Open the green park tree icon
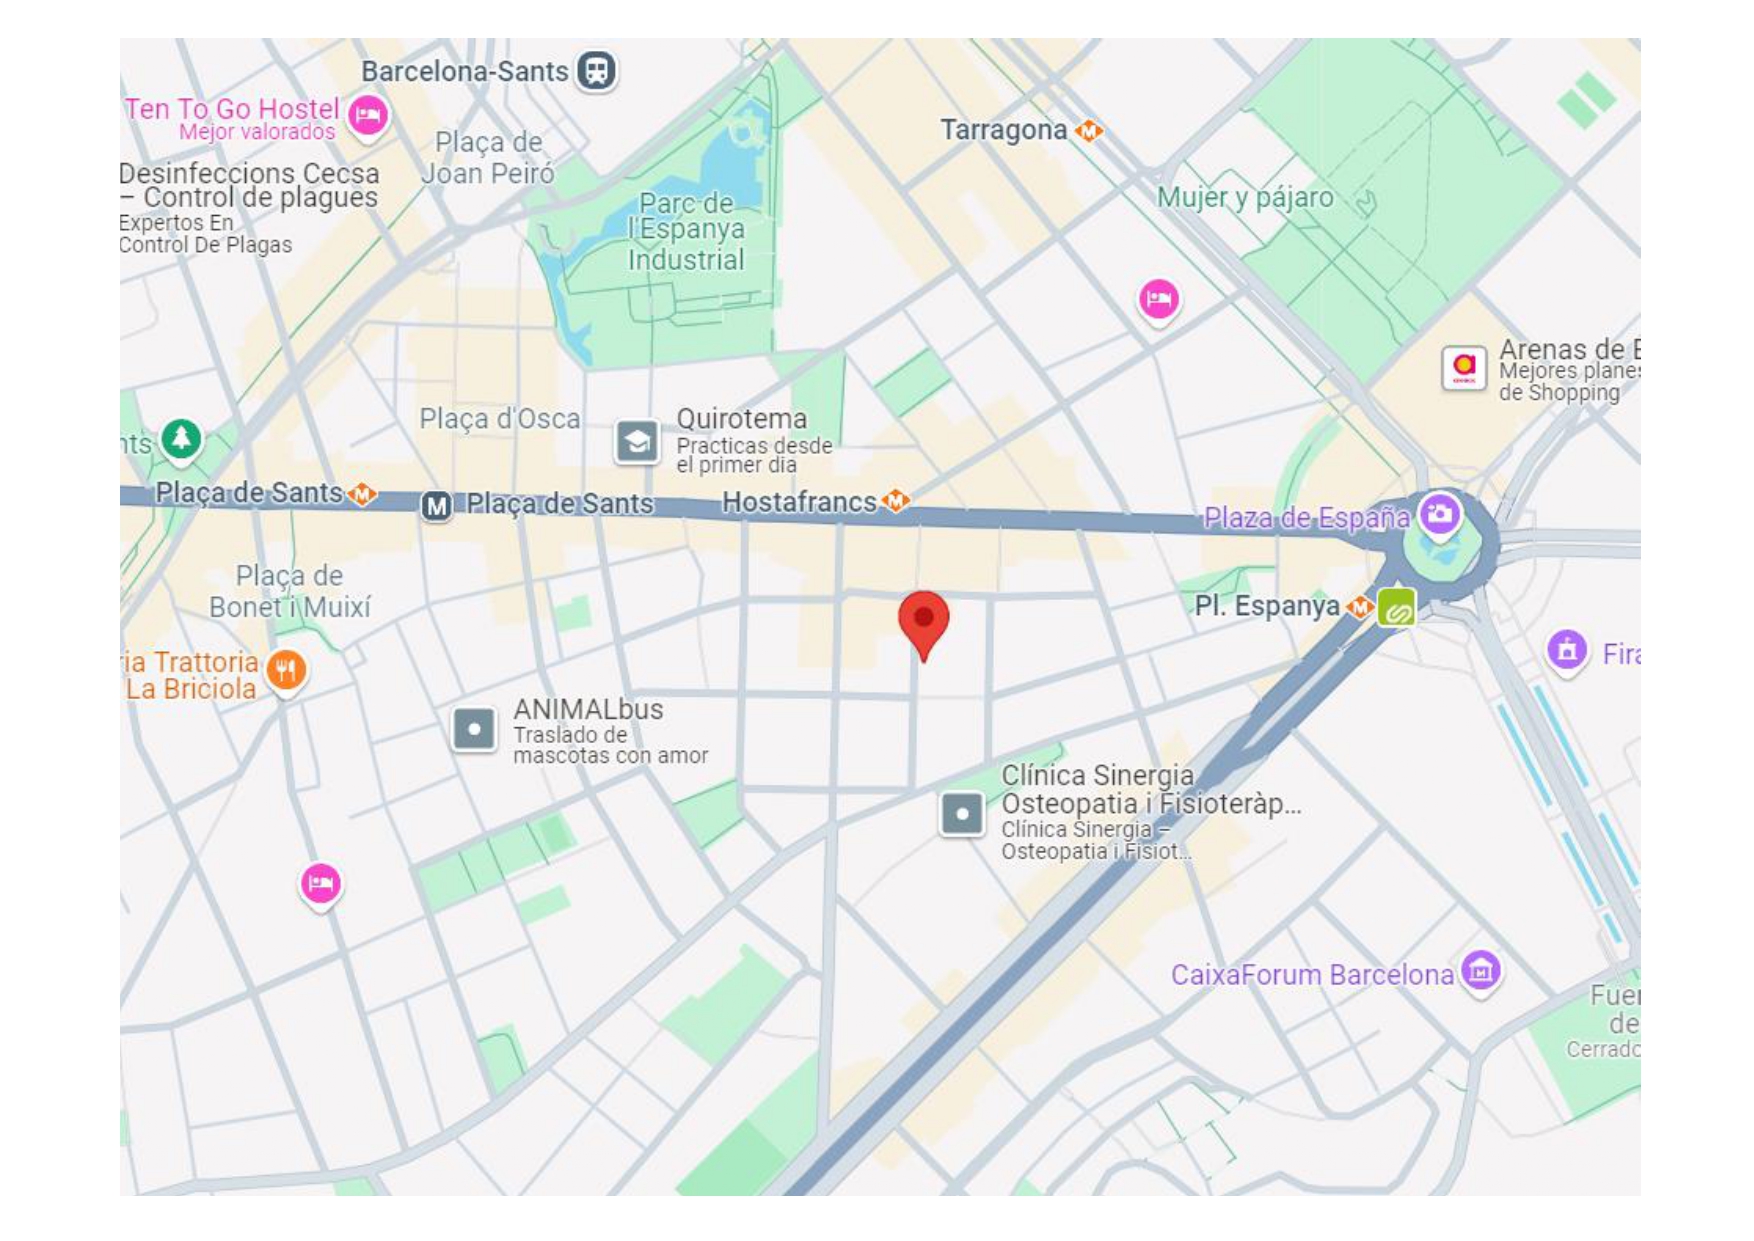 pos(181,439)
